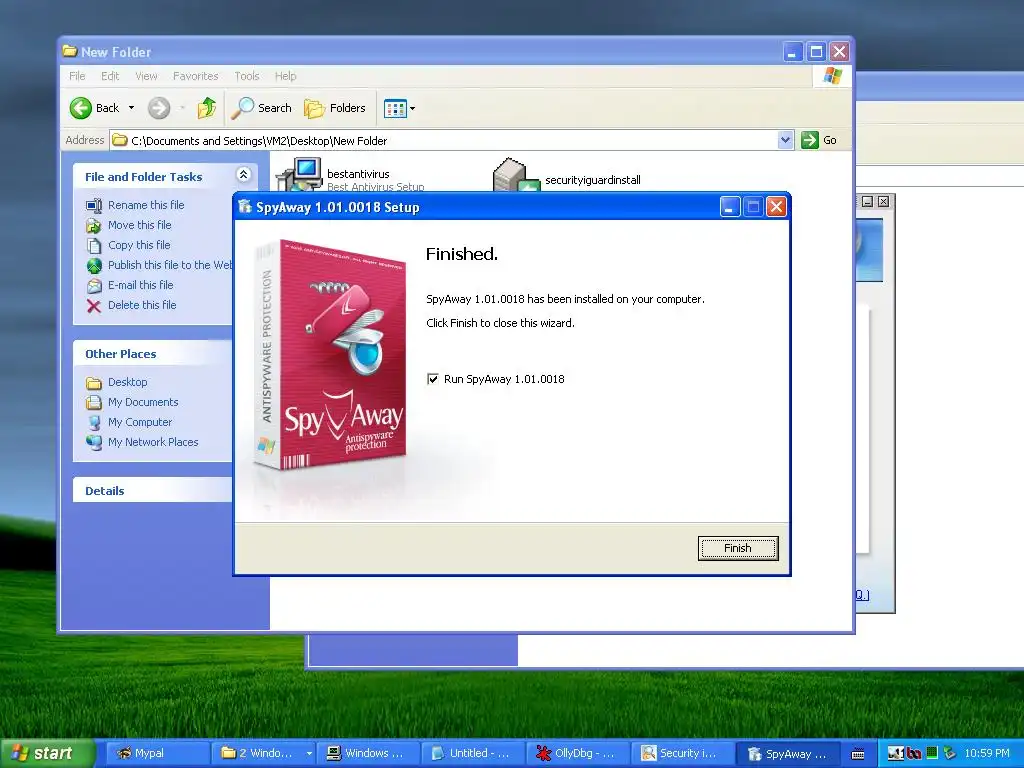The image size is (1024, 768).
Task: Collapse the File and Folder Tasks panel
Action: click(x=243, y=175)
